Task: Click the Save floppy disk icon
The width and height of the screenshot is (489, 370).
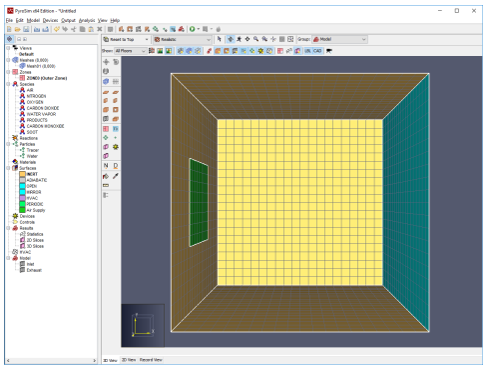Action: pyautogui.click(x=26, y=29)
